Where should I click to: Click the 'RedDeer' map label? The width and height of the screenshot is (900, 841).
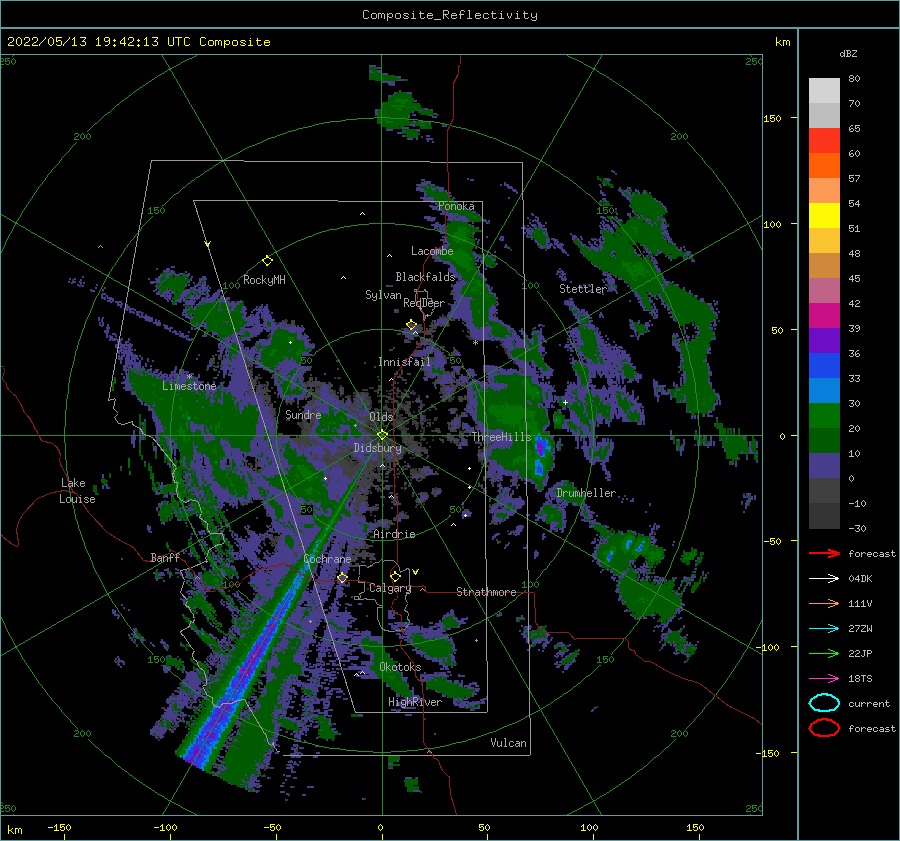424,303
